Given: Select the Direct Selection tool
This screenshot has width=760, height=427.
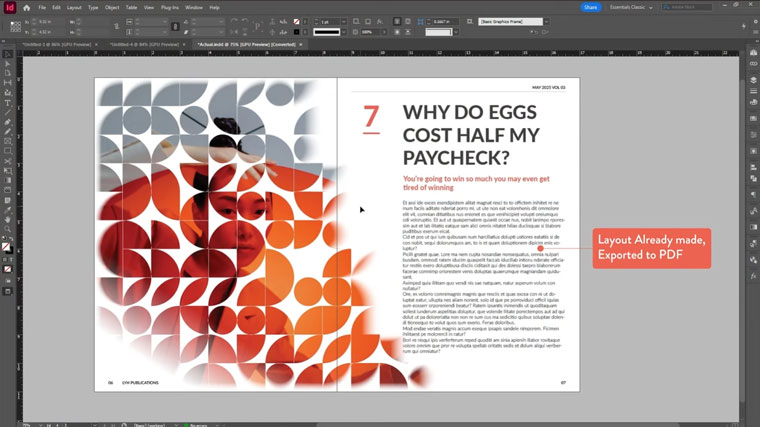Looking at the screenshot, I should [x=8, y=64].
